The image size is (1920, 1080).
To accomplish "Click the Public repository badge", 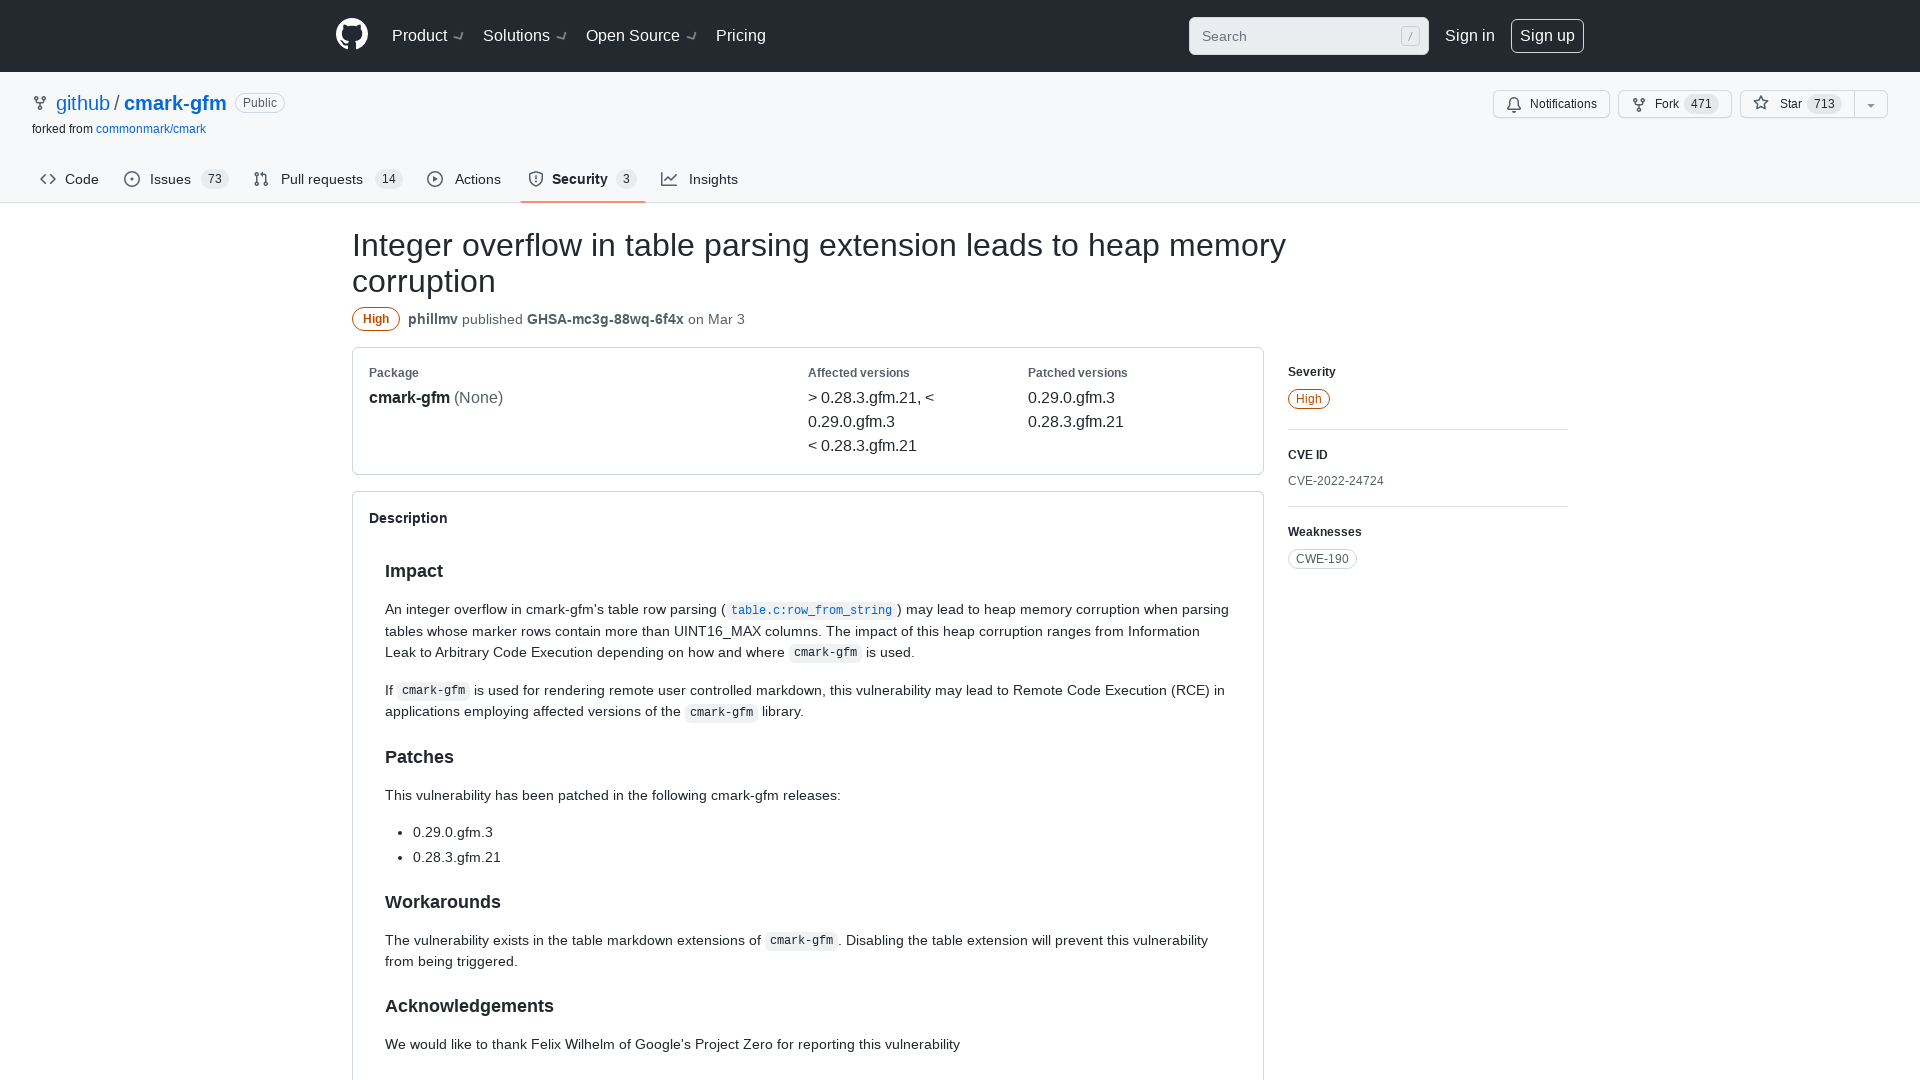I will click(260, 103).
